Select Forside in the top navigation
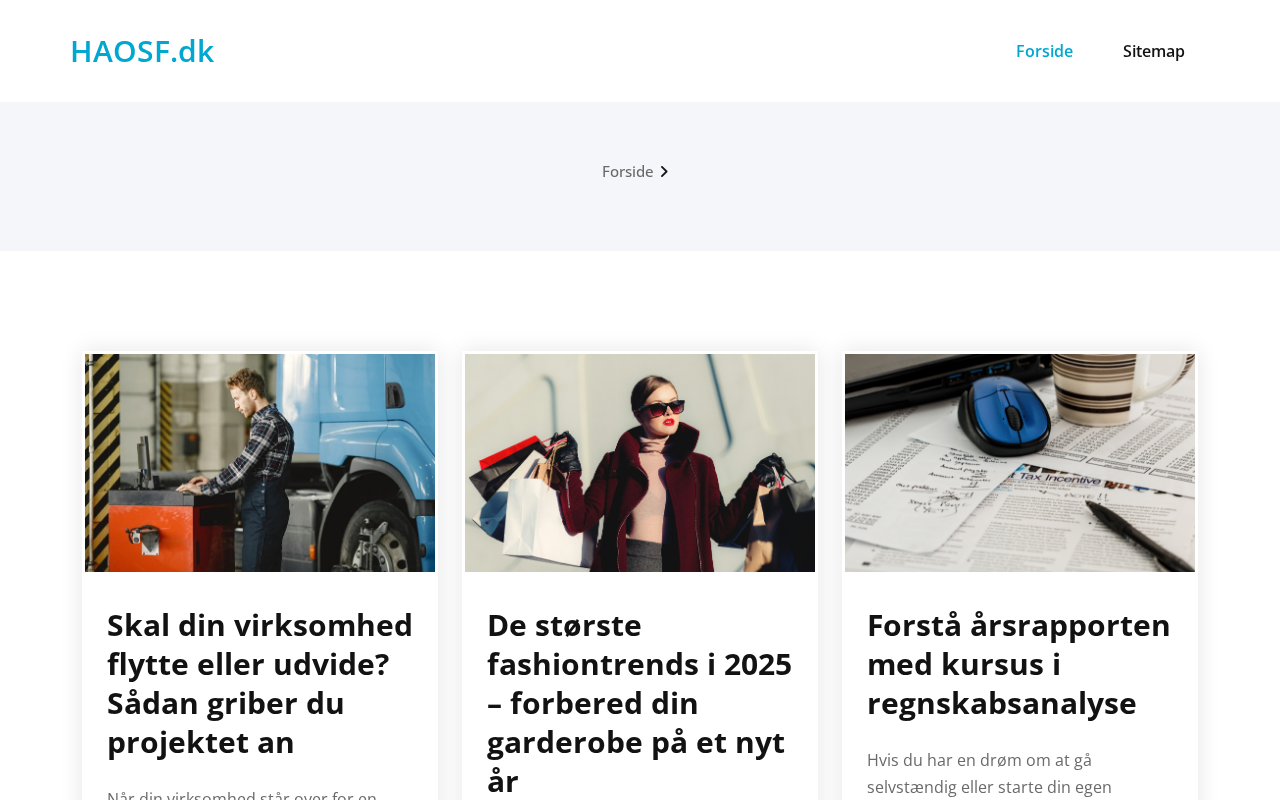Viewport: 1280px width, 800px height. pyautogui.click(x=1044, y=51)
